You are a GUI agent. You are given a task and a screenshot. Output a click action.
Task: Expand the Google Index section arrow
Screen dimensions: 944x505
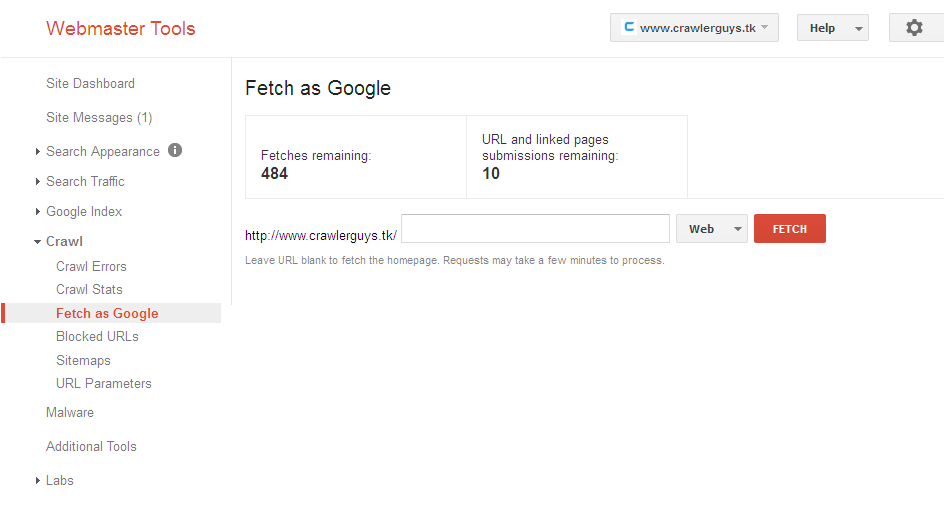[x=37, y=212]
